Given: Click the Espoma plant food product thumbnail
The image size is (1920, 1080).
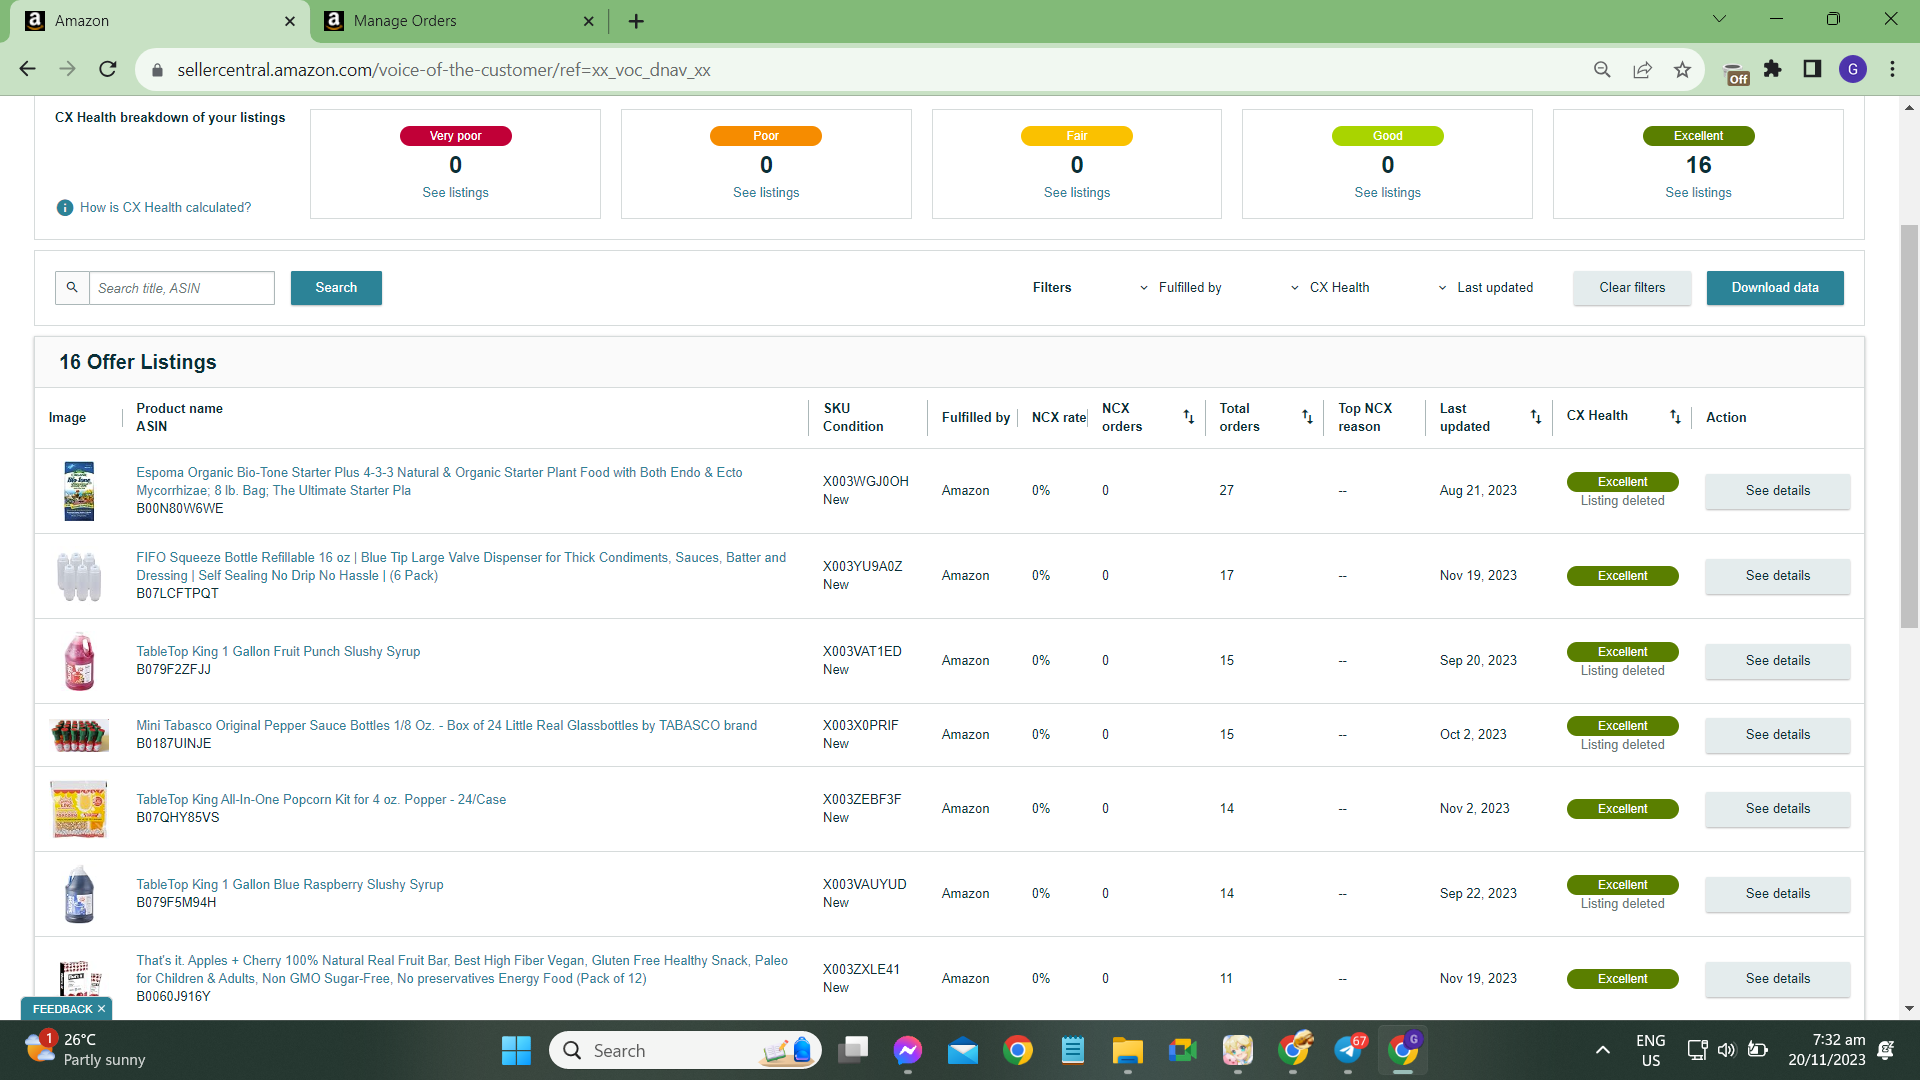Looking at the screenshot, I should point(79,491).
